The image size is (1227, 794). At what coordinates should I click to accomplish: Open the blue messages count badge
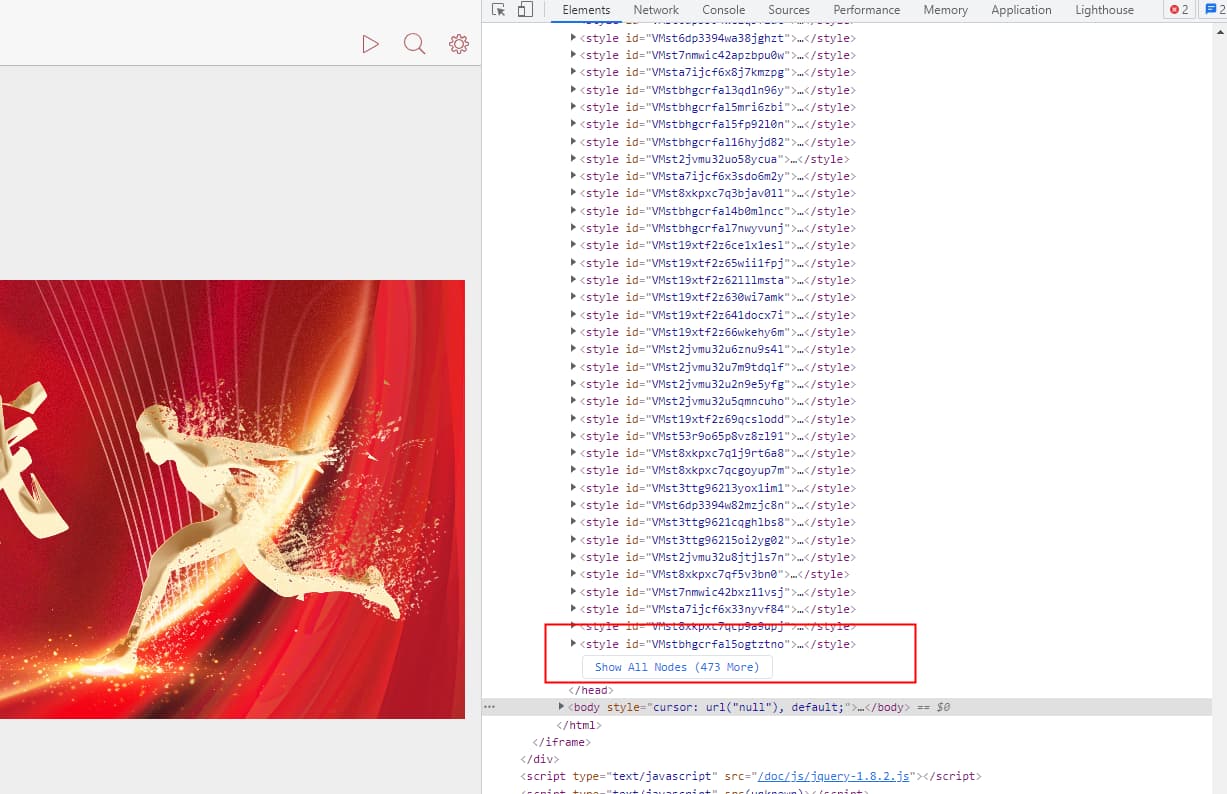click(1213, 10)
